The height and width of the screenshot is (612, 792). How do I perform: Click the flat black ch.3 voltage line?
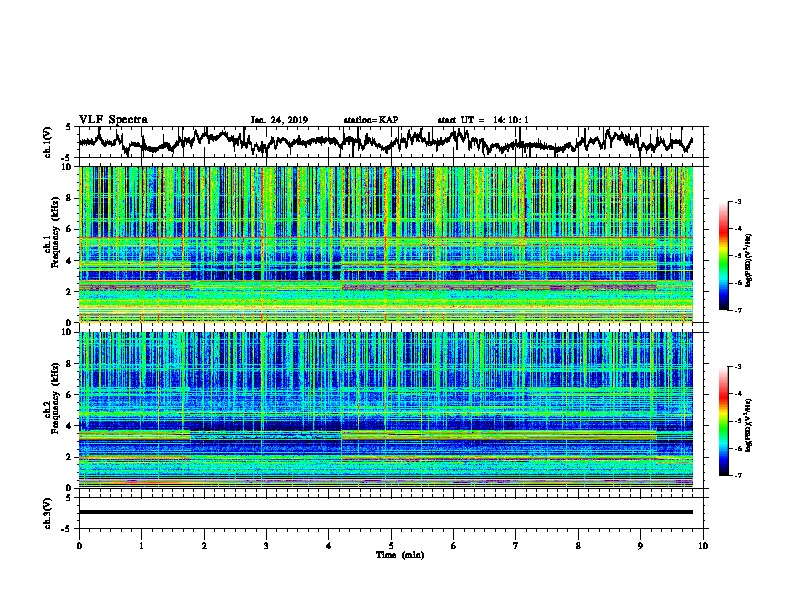pos(385,512)
